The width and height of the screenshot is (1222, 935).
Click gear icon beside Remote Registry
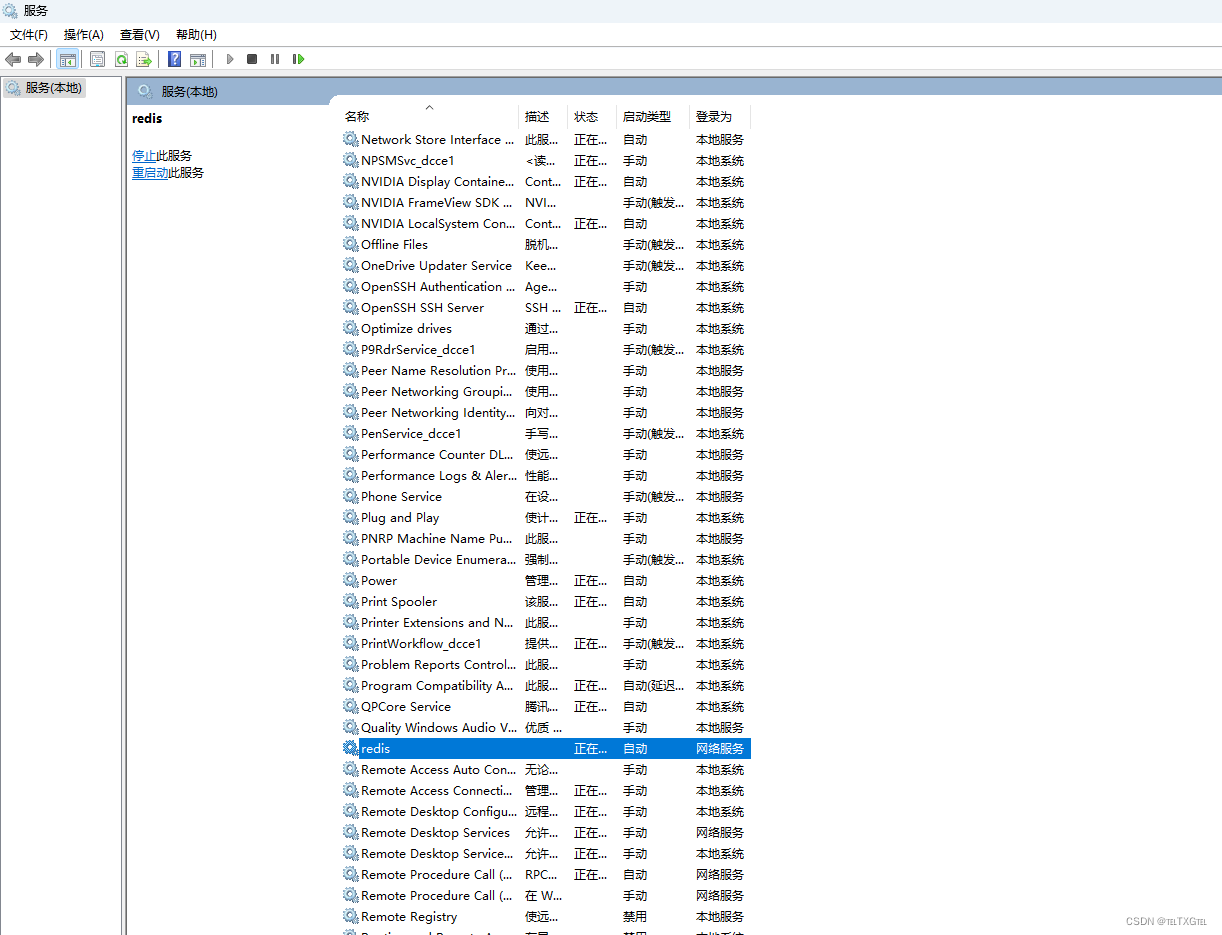pyautogui.click(x=350, y=916)
